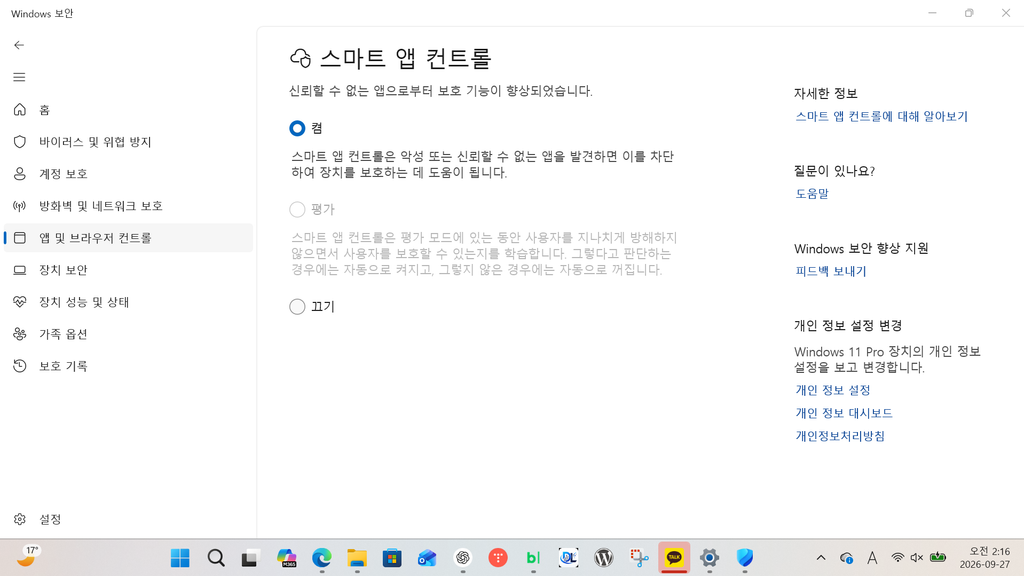Launch Microsoft Edge from taskbar
Screen dimensions: 1024x576
point(321,558)
